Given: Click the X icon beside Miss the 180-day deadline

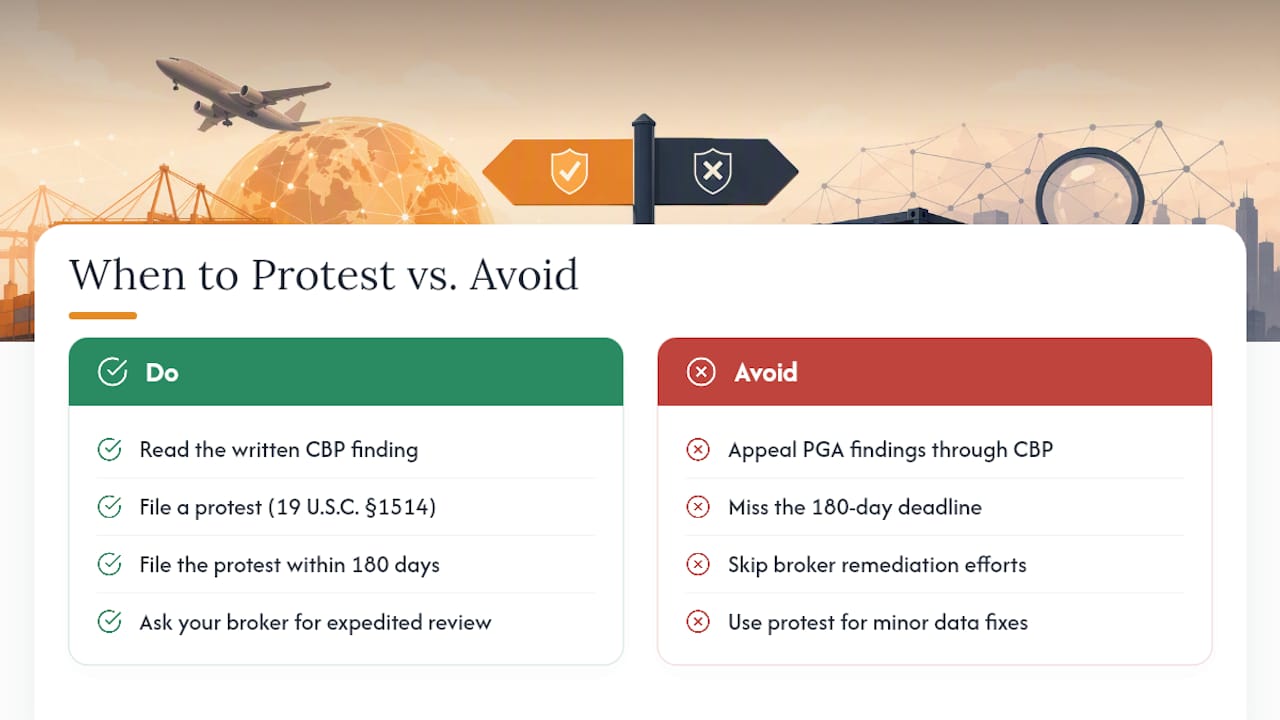Looking at the screenshot, I should 698,507.
